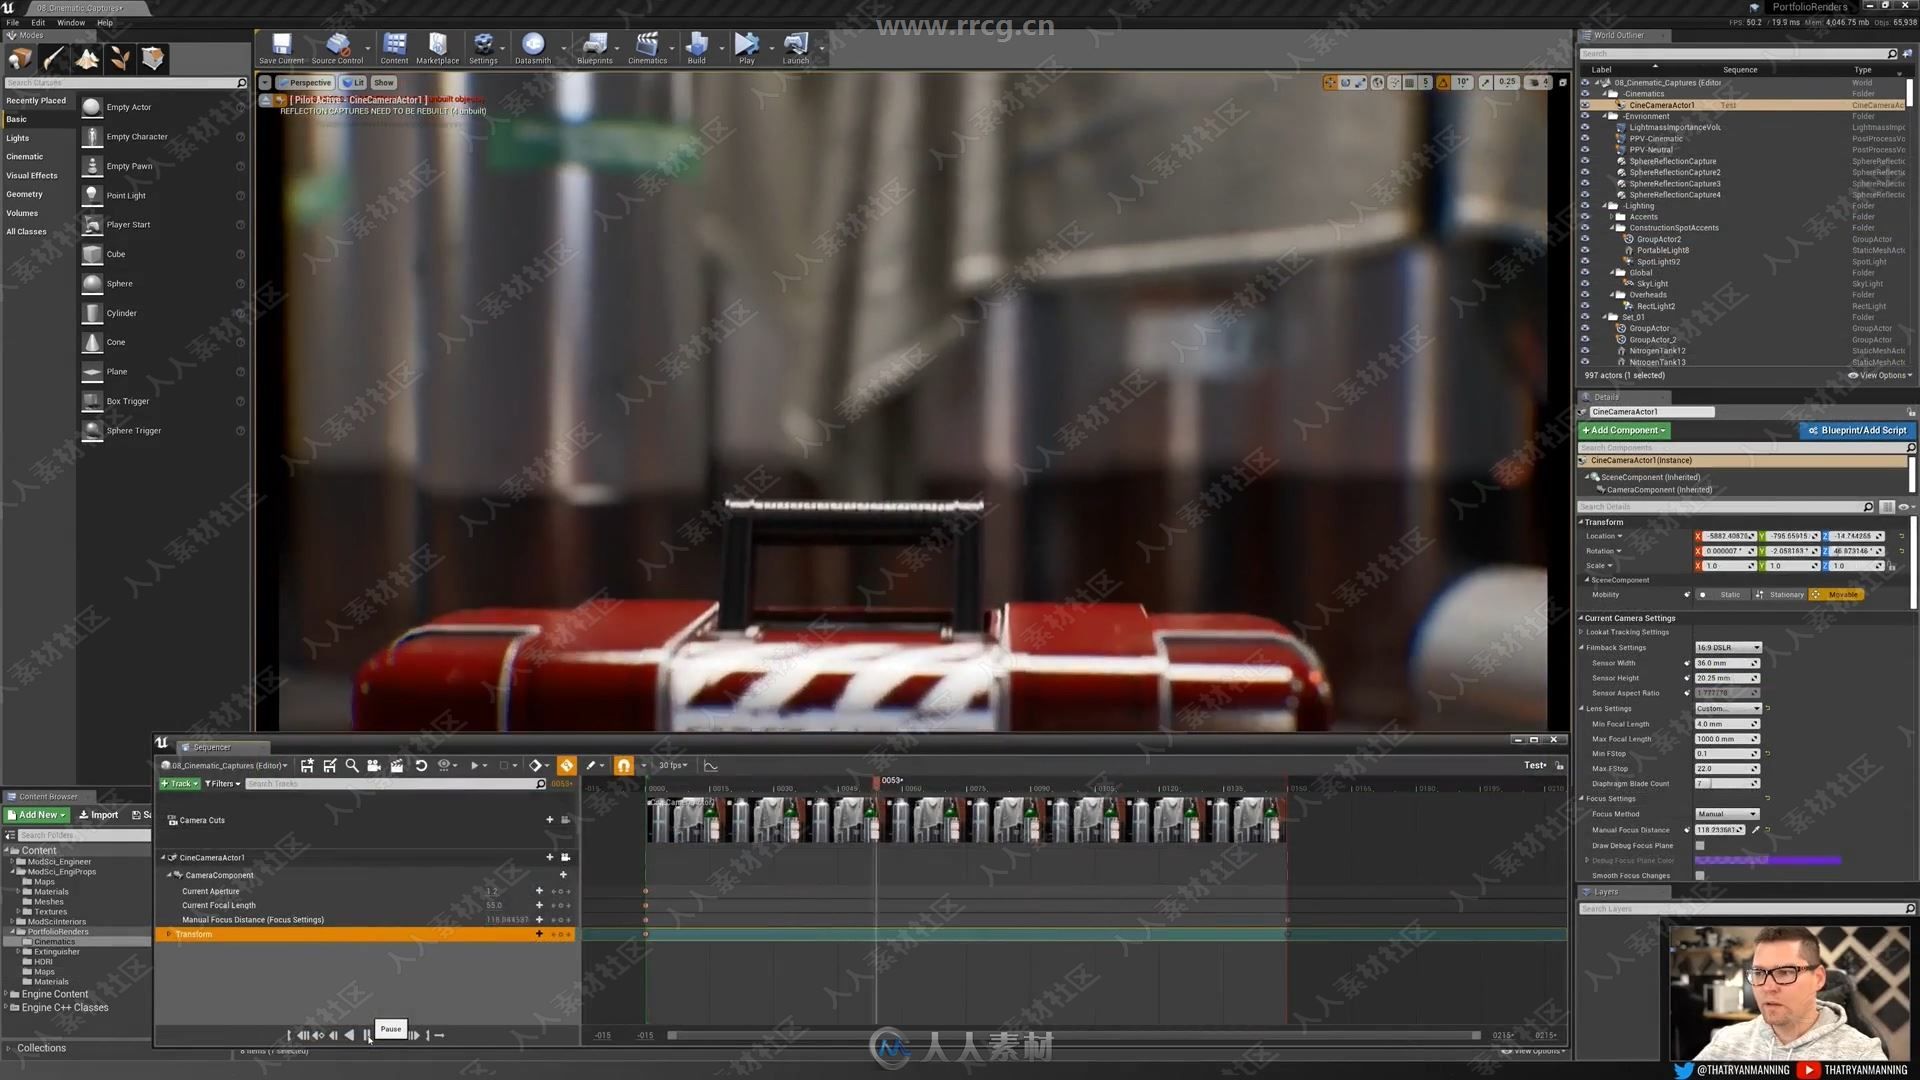Viewport: 1920px width, 1080px height.
Task: Open the Help menu
Action: (105, 23)
